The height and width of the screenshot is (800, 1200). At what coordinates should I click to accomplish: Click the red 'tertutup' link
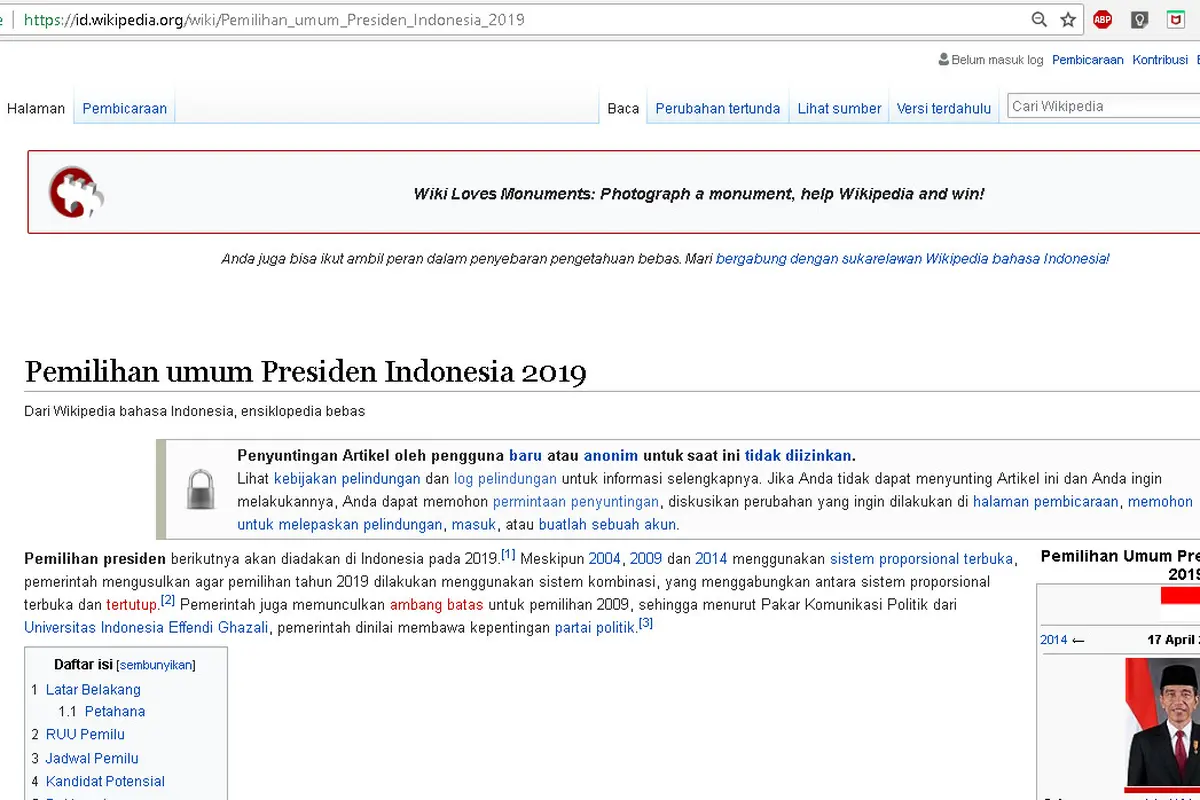pos(132,605)
